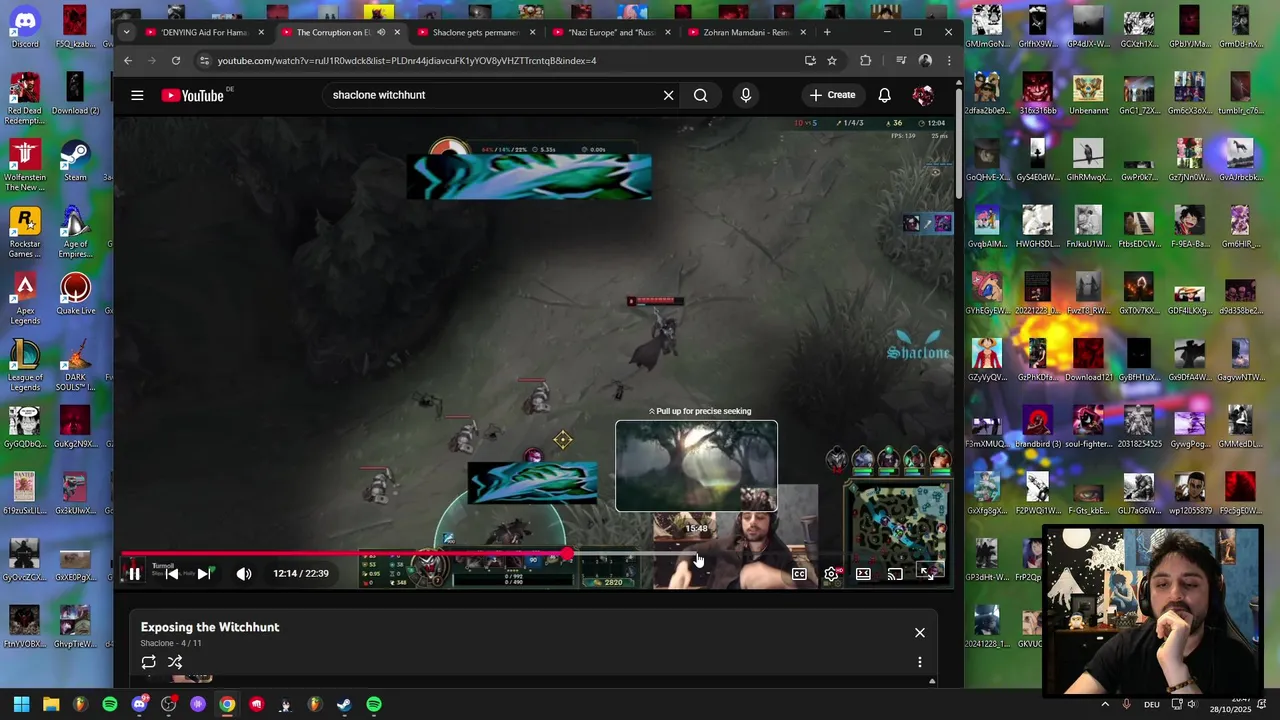This screenshot has height=720, width=1280.
Task: Open the Discord desktop shortcut
Action: [25, 27]
